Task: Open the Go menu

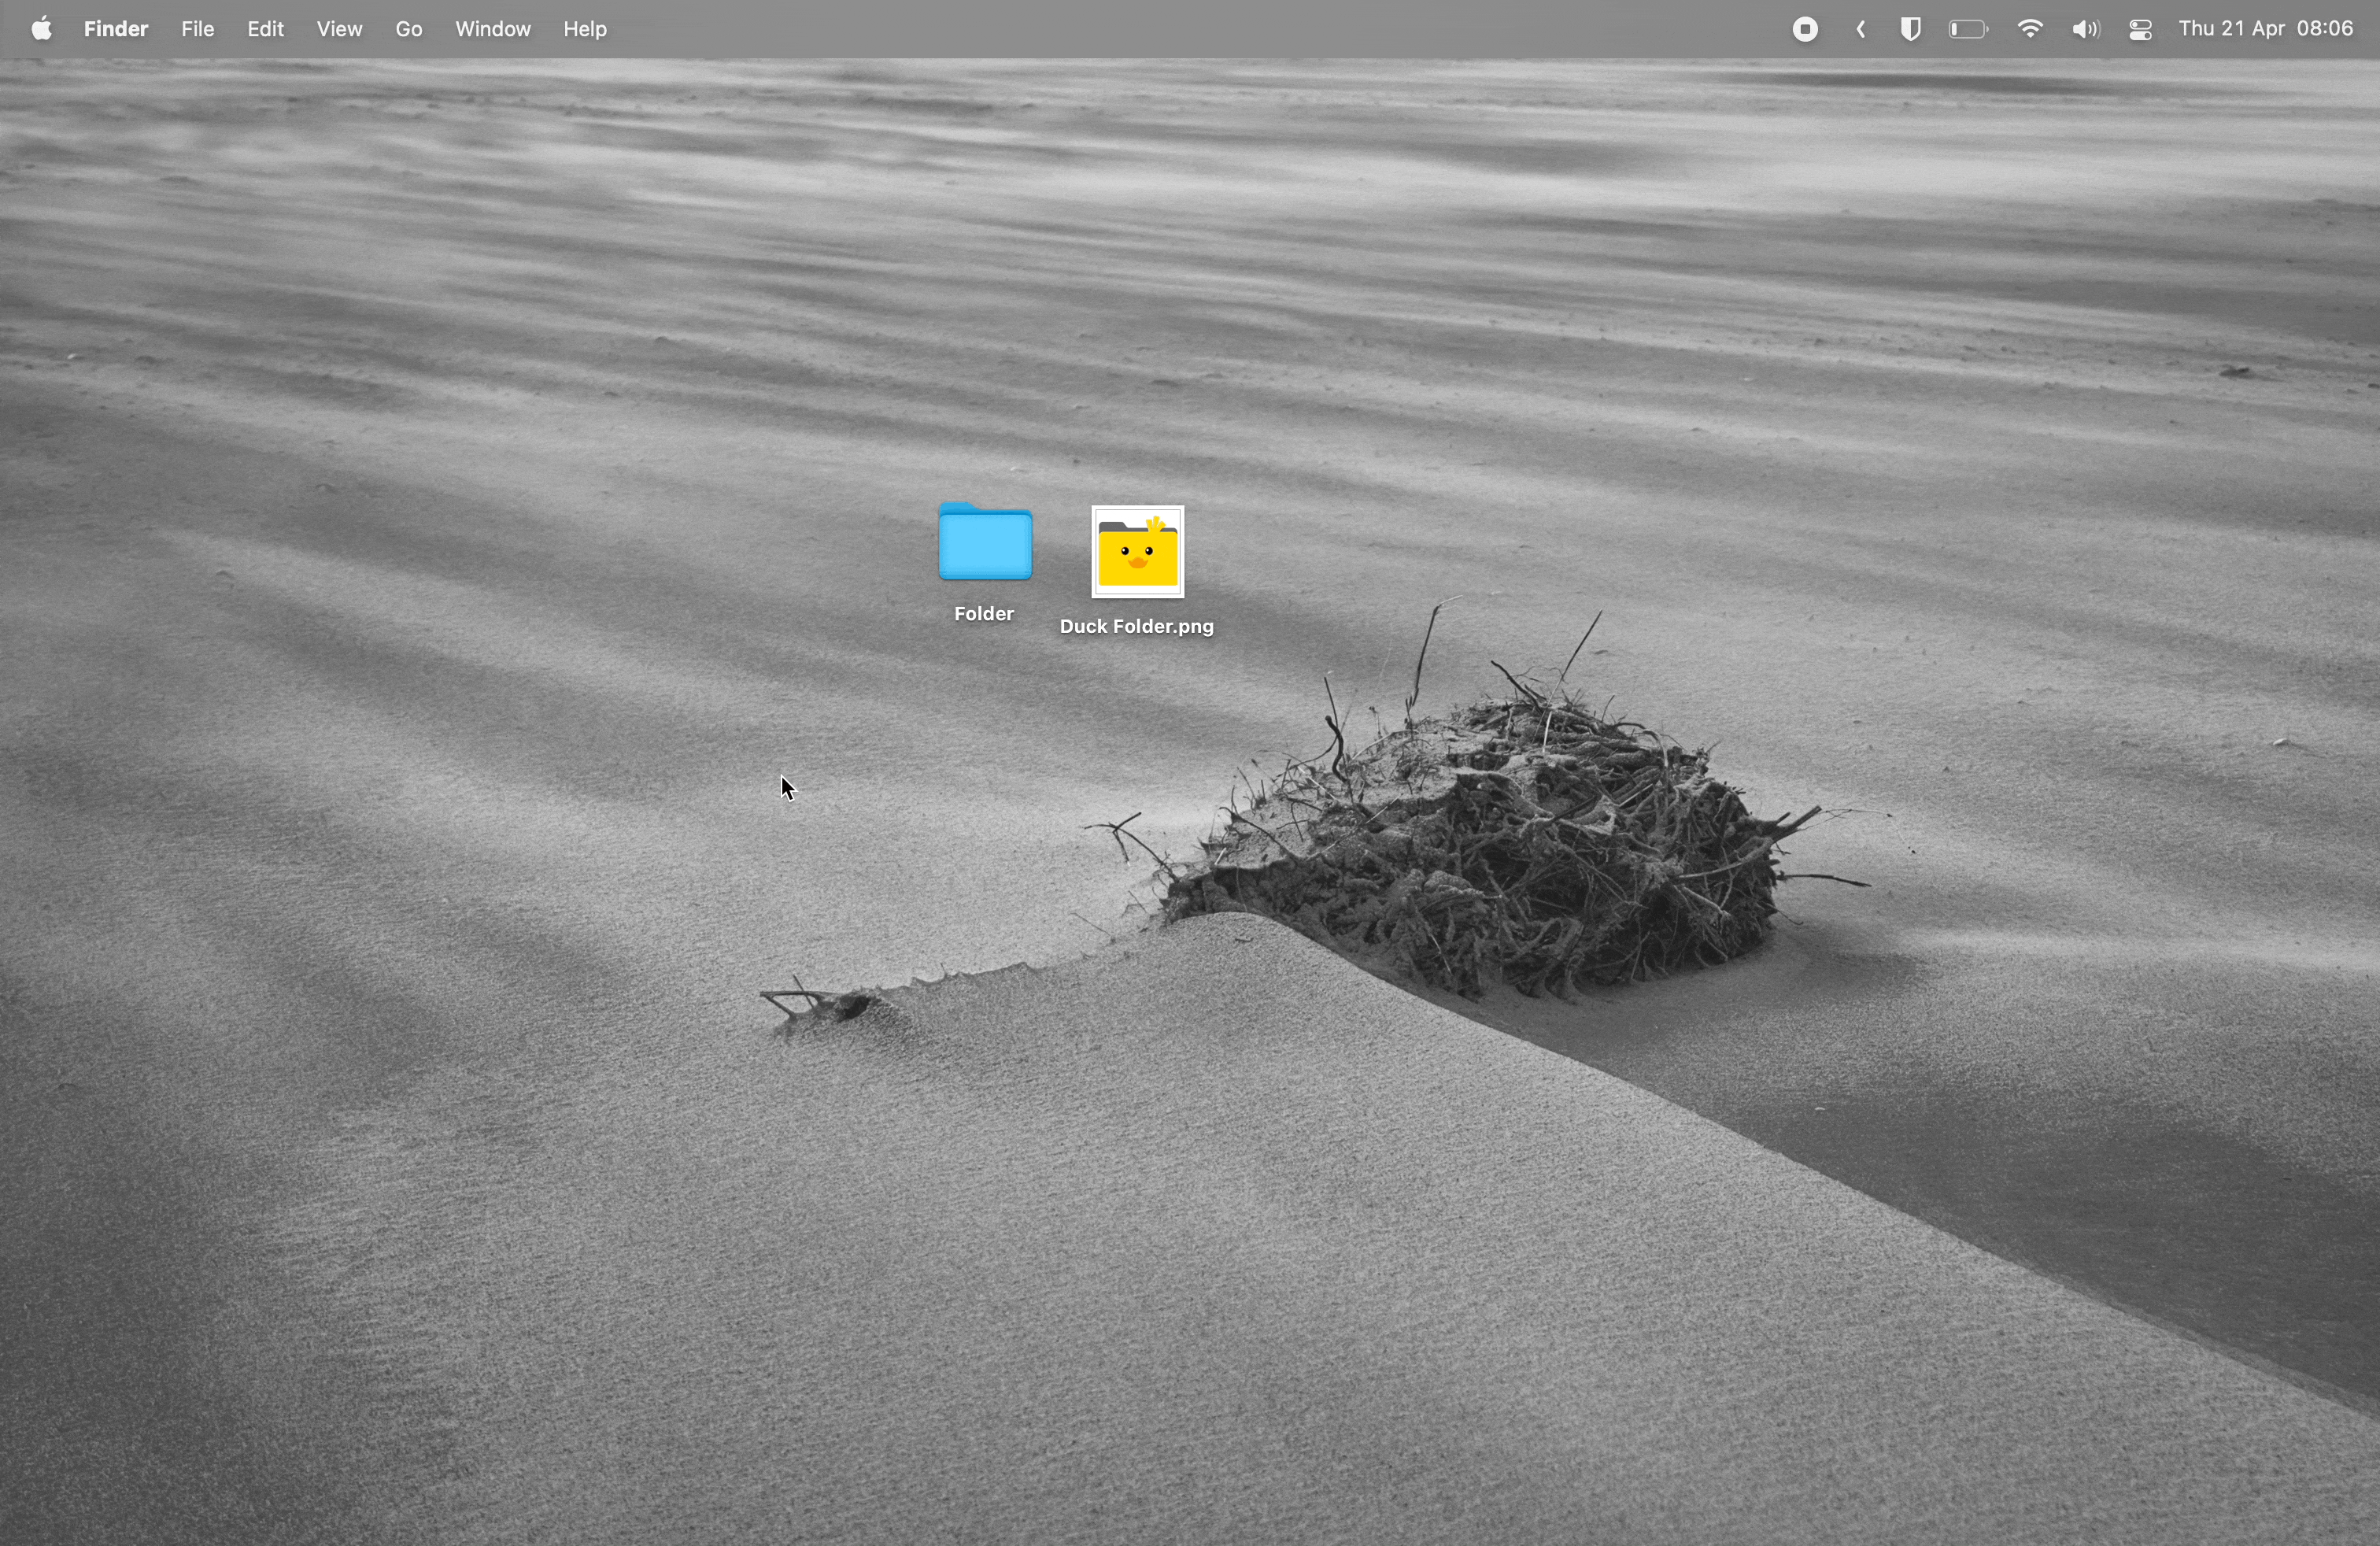Action: point(409,29)
